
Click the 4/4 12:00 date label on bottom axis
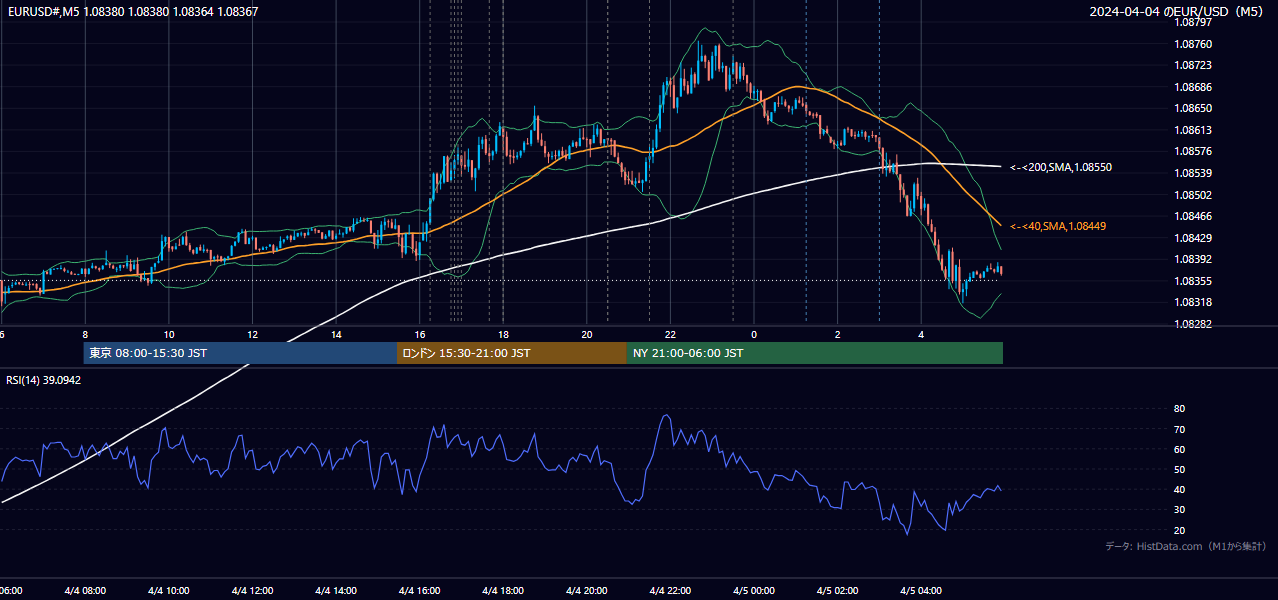[252, 591]
